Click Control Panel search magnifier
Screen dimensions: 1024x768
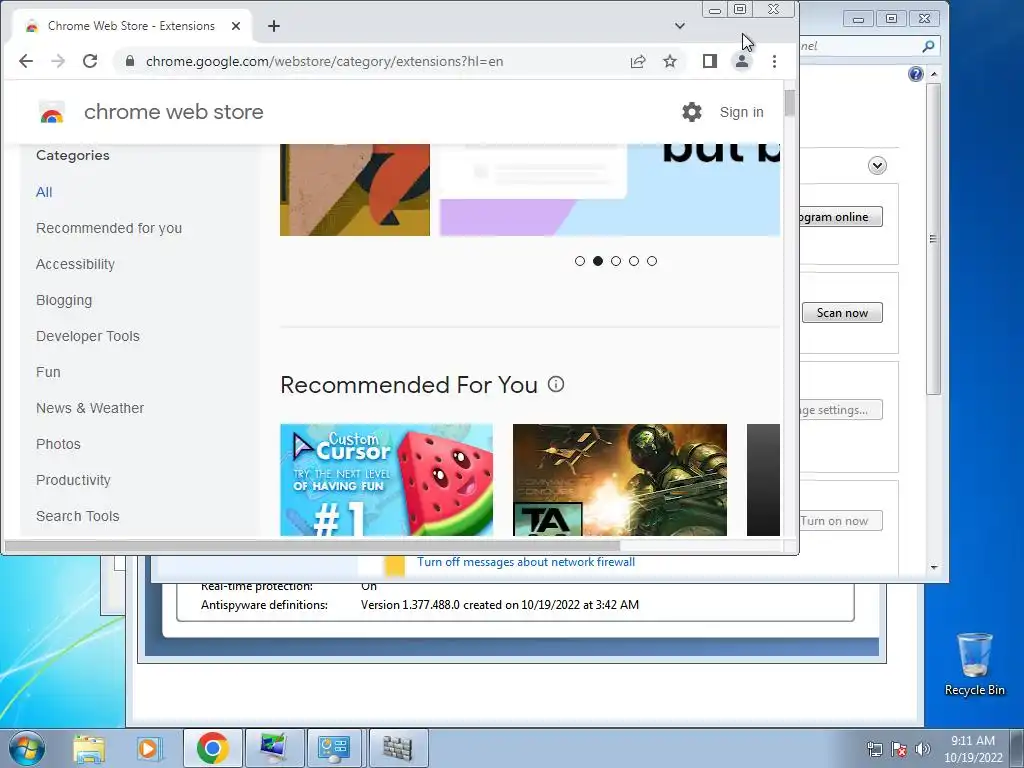pyautogui.click(x=928, y=46)
